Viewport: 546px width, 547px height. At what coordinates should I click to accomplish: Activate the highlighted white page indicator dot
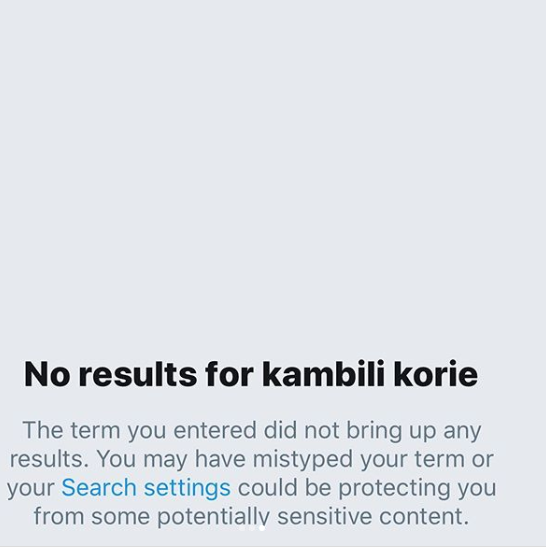(x=262, y=528)
